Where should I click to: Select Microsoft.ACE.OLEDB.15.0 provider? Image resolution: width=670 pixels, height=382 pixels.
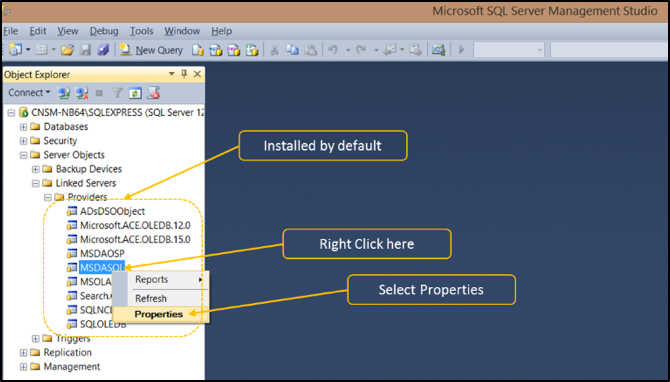click(x=135, y=239)
